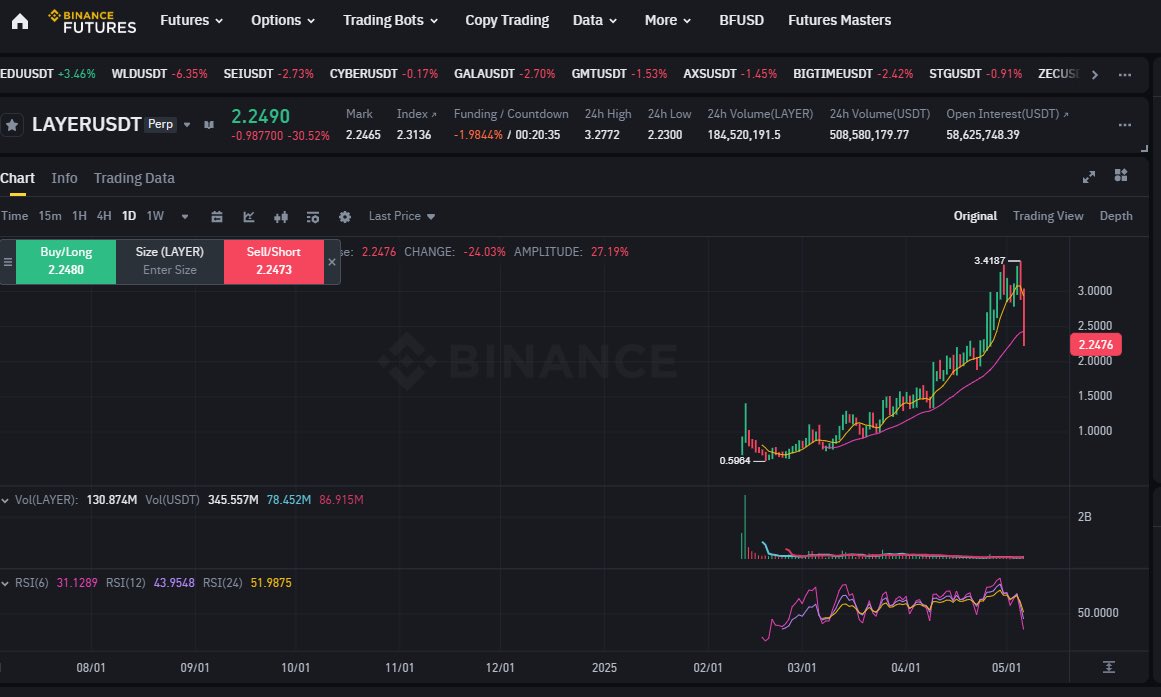1161x697 pixels.
Task: Open the Trading Bots dropdown
Action: pos(390,21)
